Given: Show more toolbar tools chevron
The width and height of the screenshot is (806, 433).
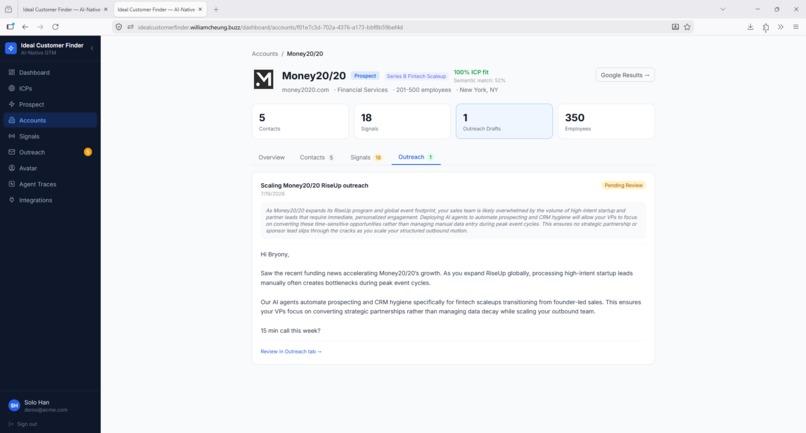Looking at the screenshot, I should pos(781,27).
